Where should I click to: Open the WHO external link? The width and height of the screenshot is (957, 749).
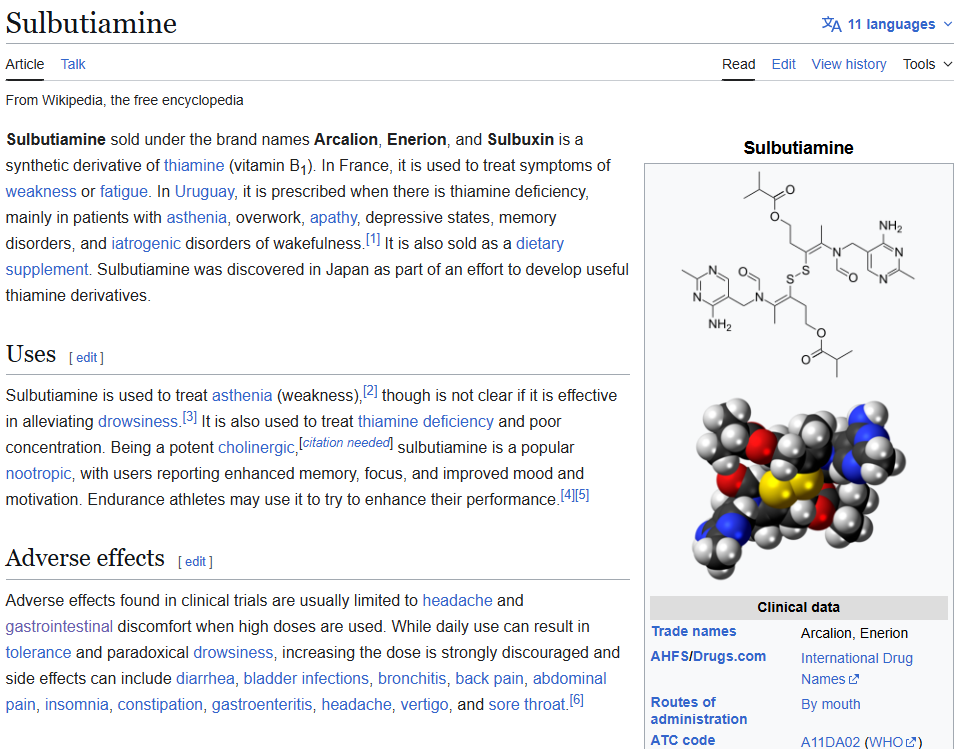pos(892,742)
